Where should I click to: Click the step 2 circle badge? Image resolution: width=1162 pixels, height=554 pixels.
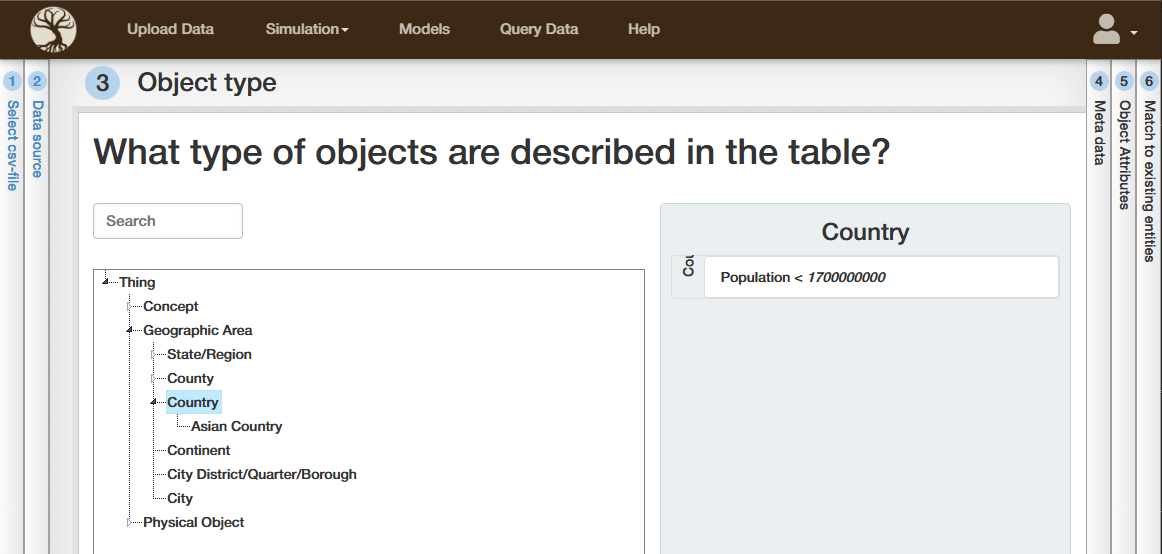click(37, 81)
